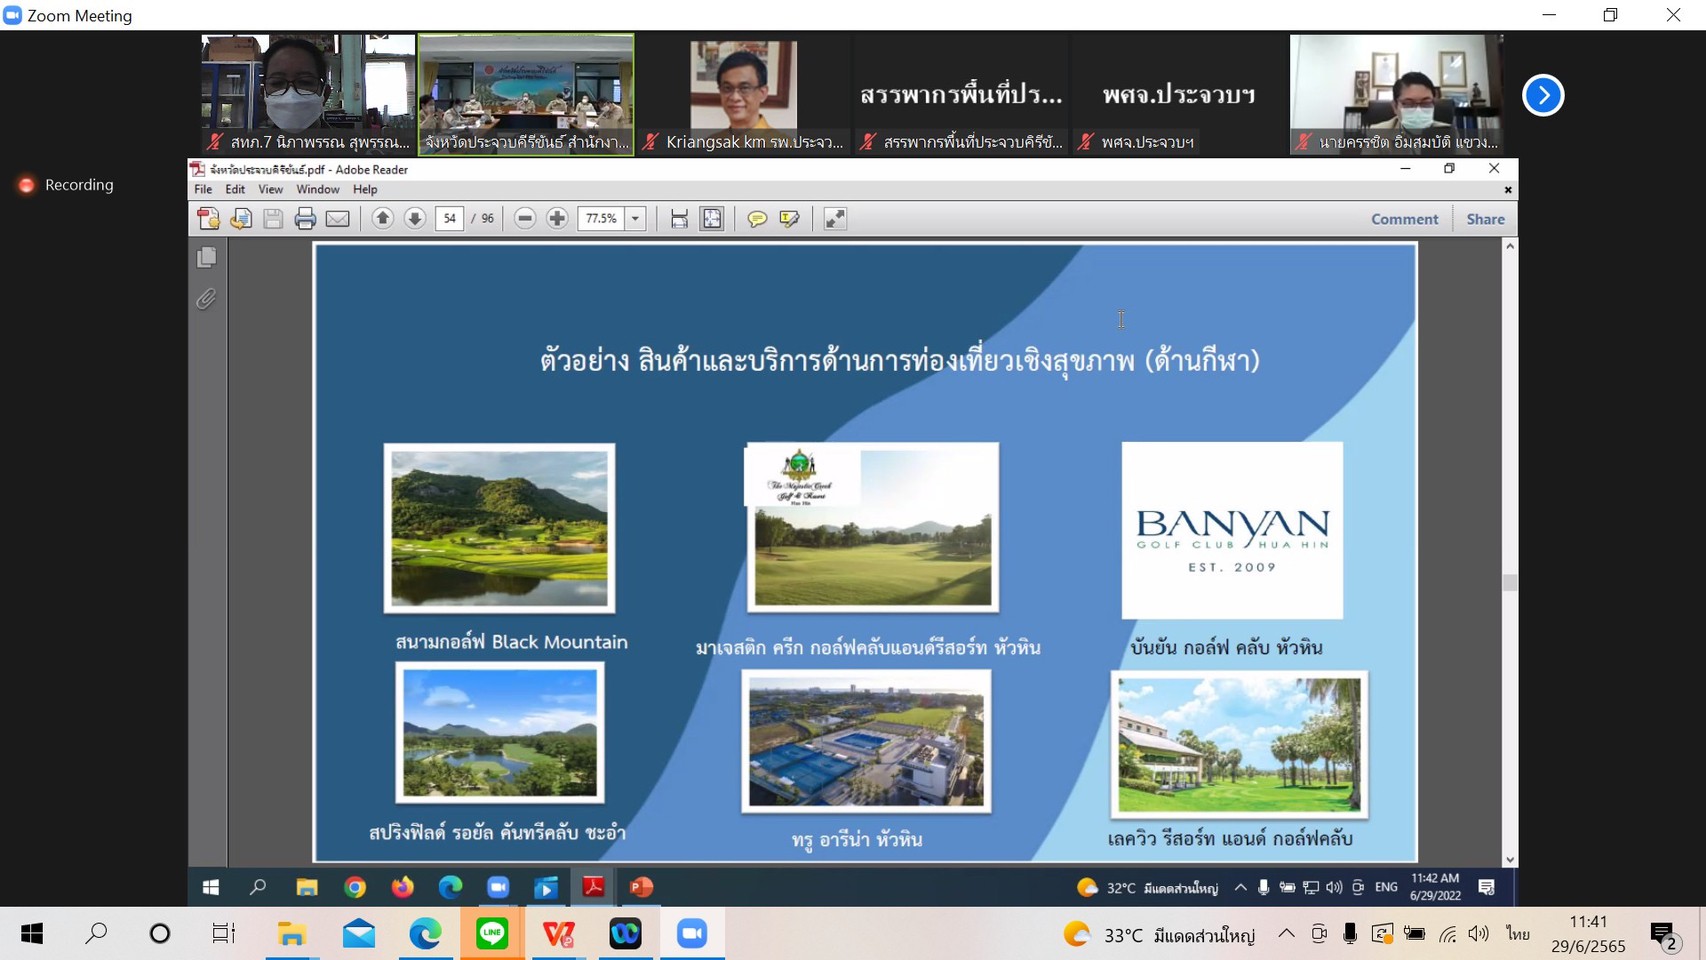Select the highlight text tool

[x=789, y=219]
